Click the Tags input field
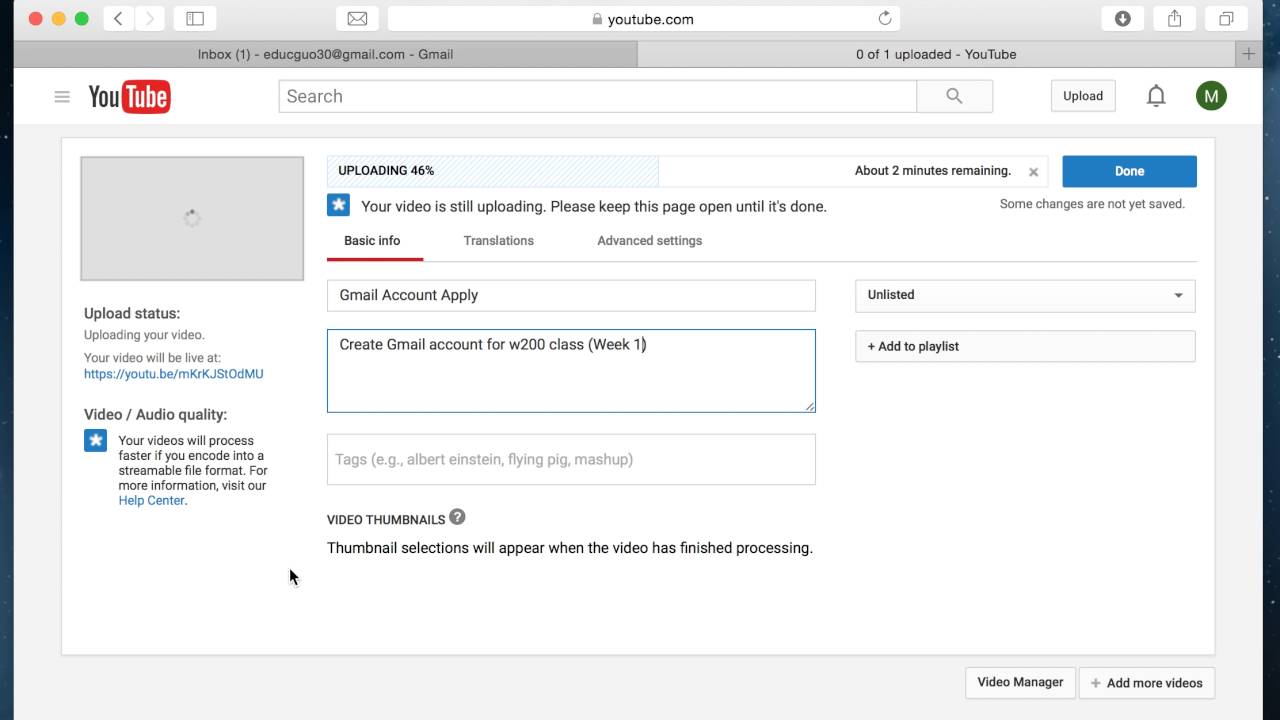 pos(571,459)
